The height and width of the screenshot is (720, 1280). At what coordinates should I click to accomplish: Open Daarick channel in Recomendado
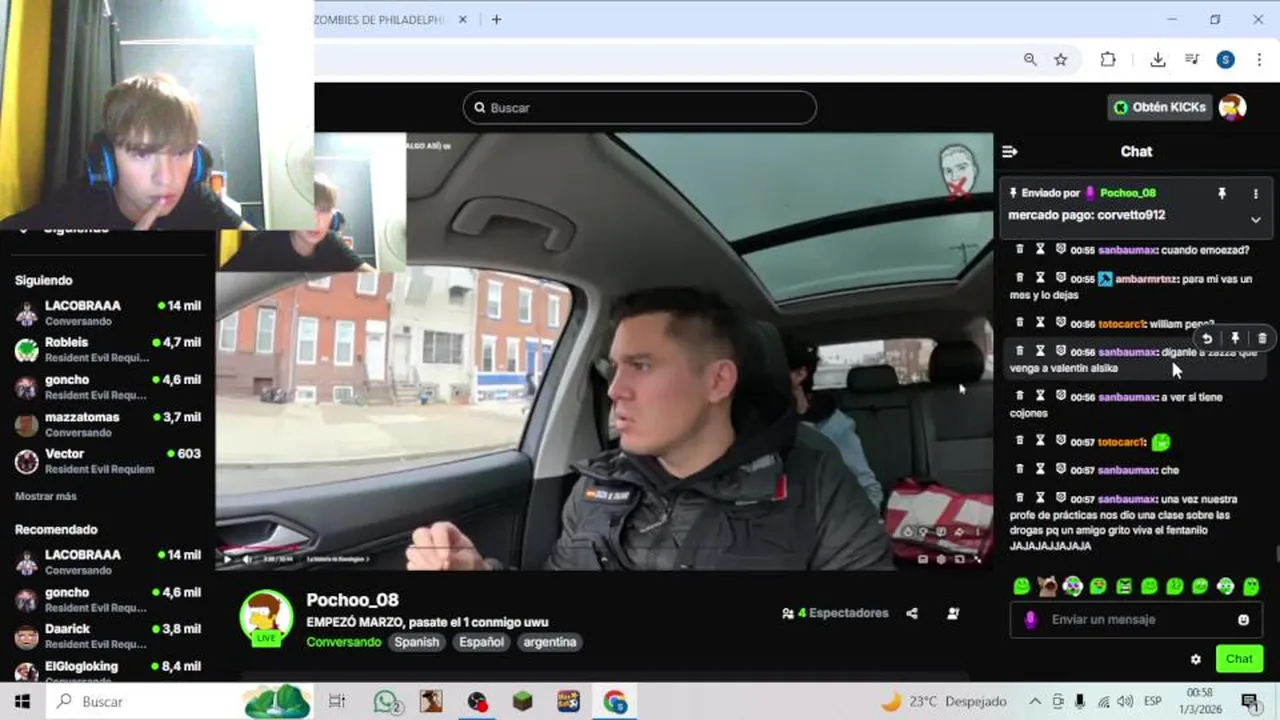[x=108, y=636]
